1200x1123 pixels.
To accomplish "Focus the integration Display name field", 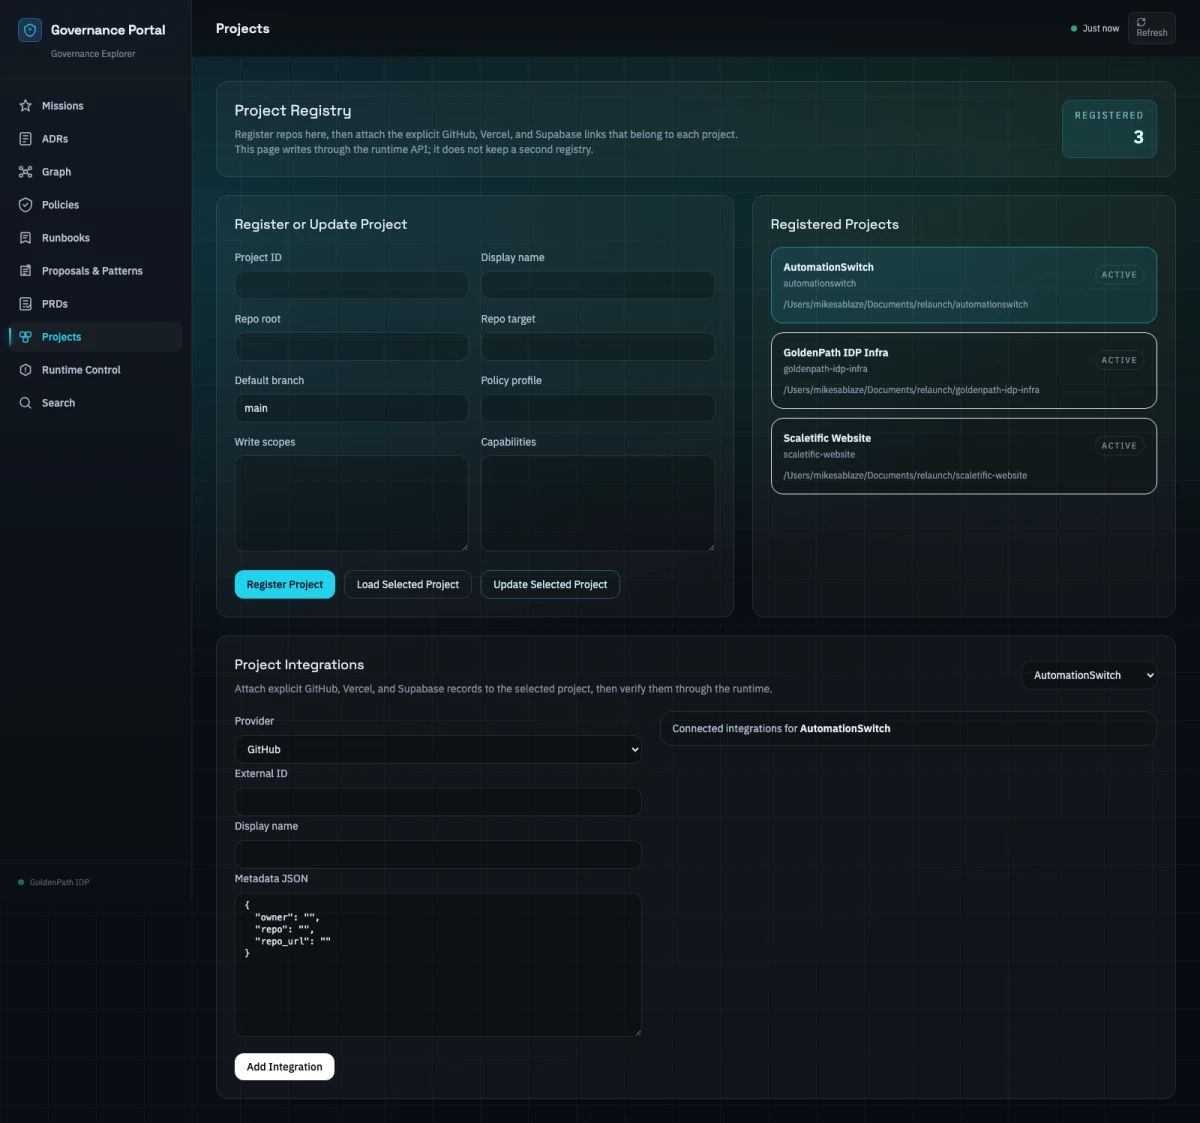I will pos(438,854).
